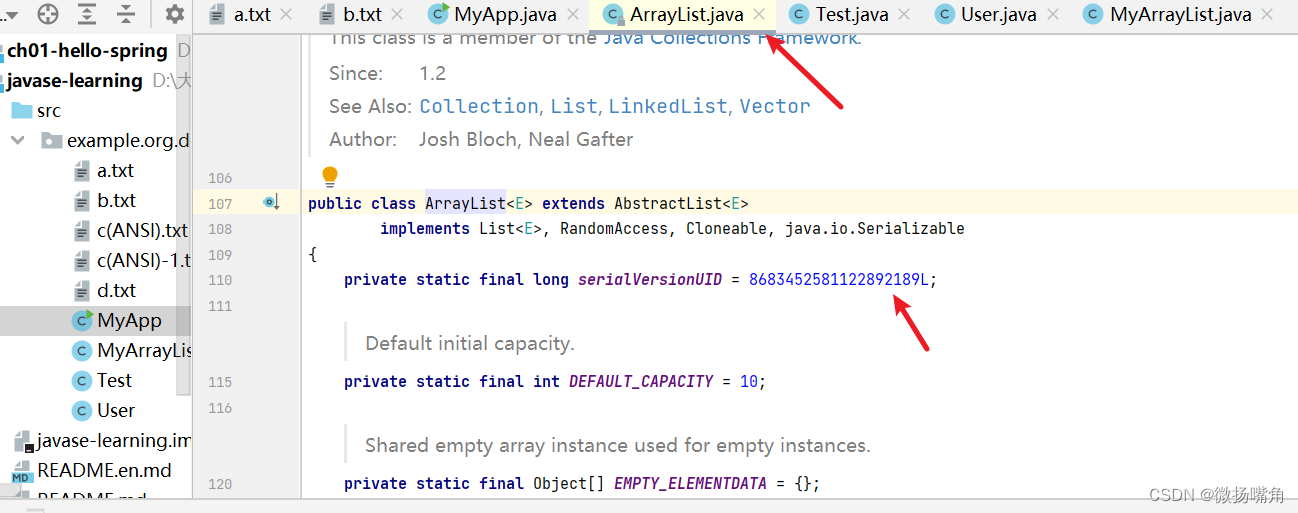Click the module file icon beside javase-learning.iml
The height and width of the screenshot is (513, 1298).
(23, 440)
